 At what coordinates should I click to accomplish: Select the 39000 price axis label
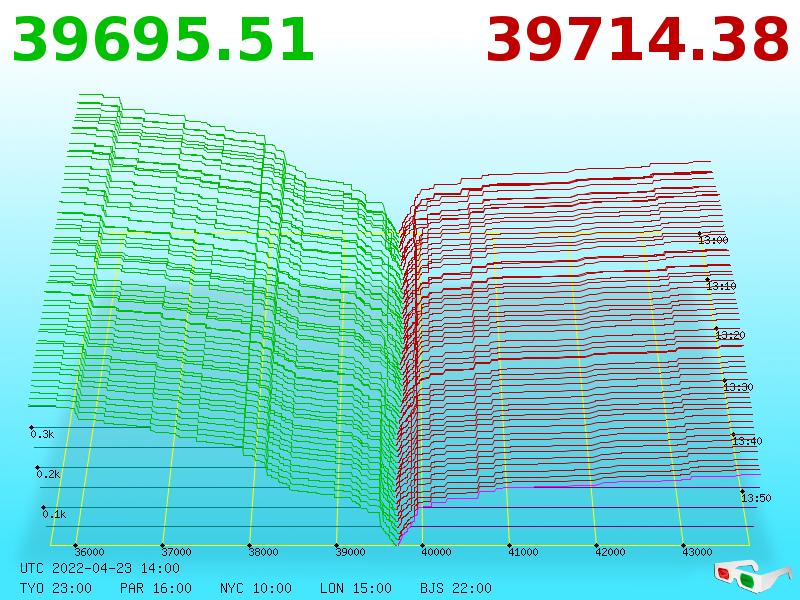[350, 552]
